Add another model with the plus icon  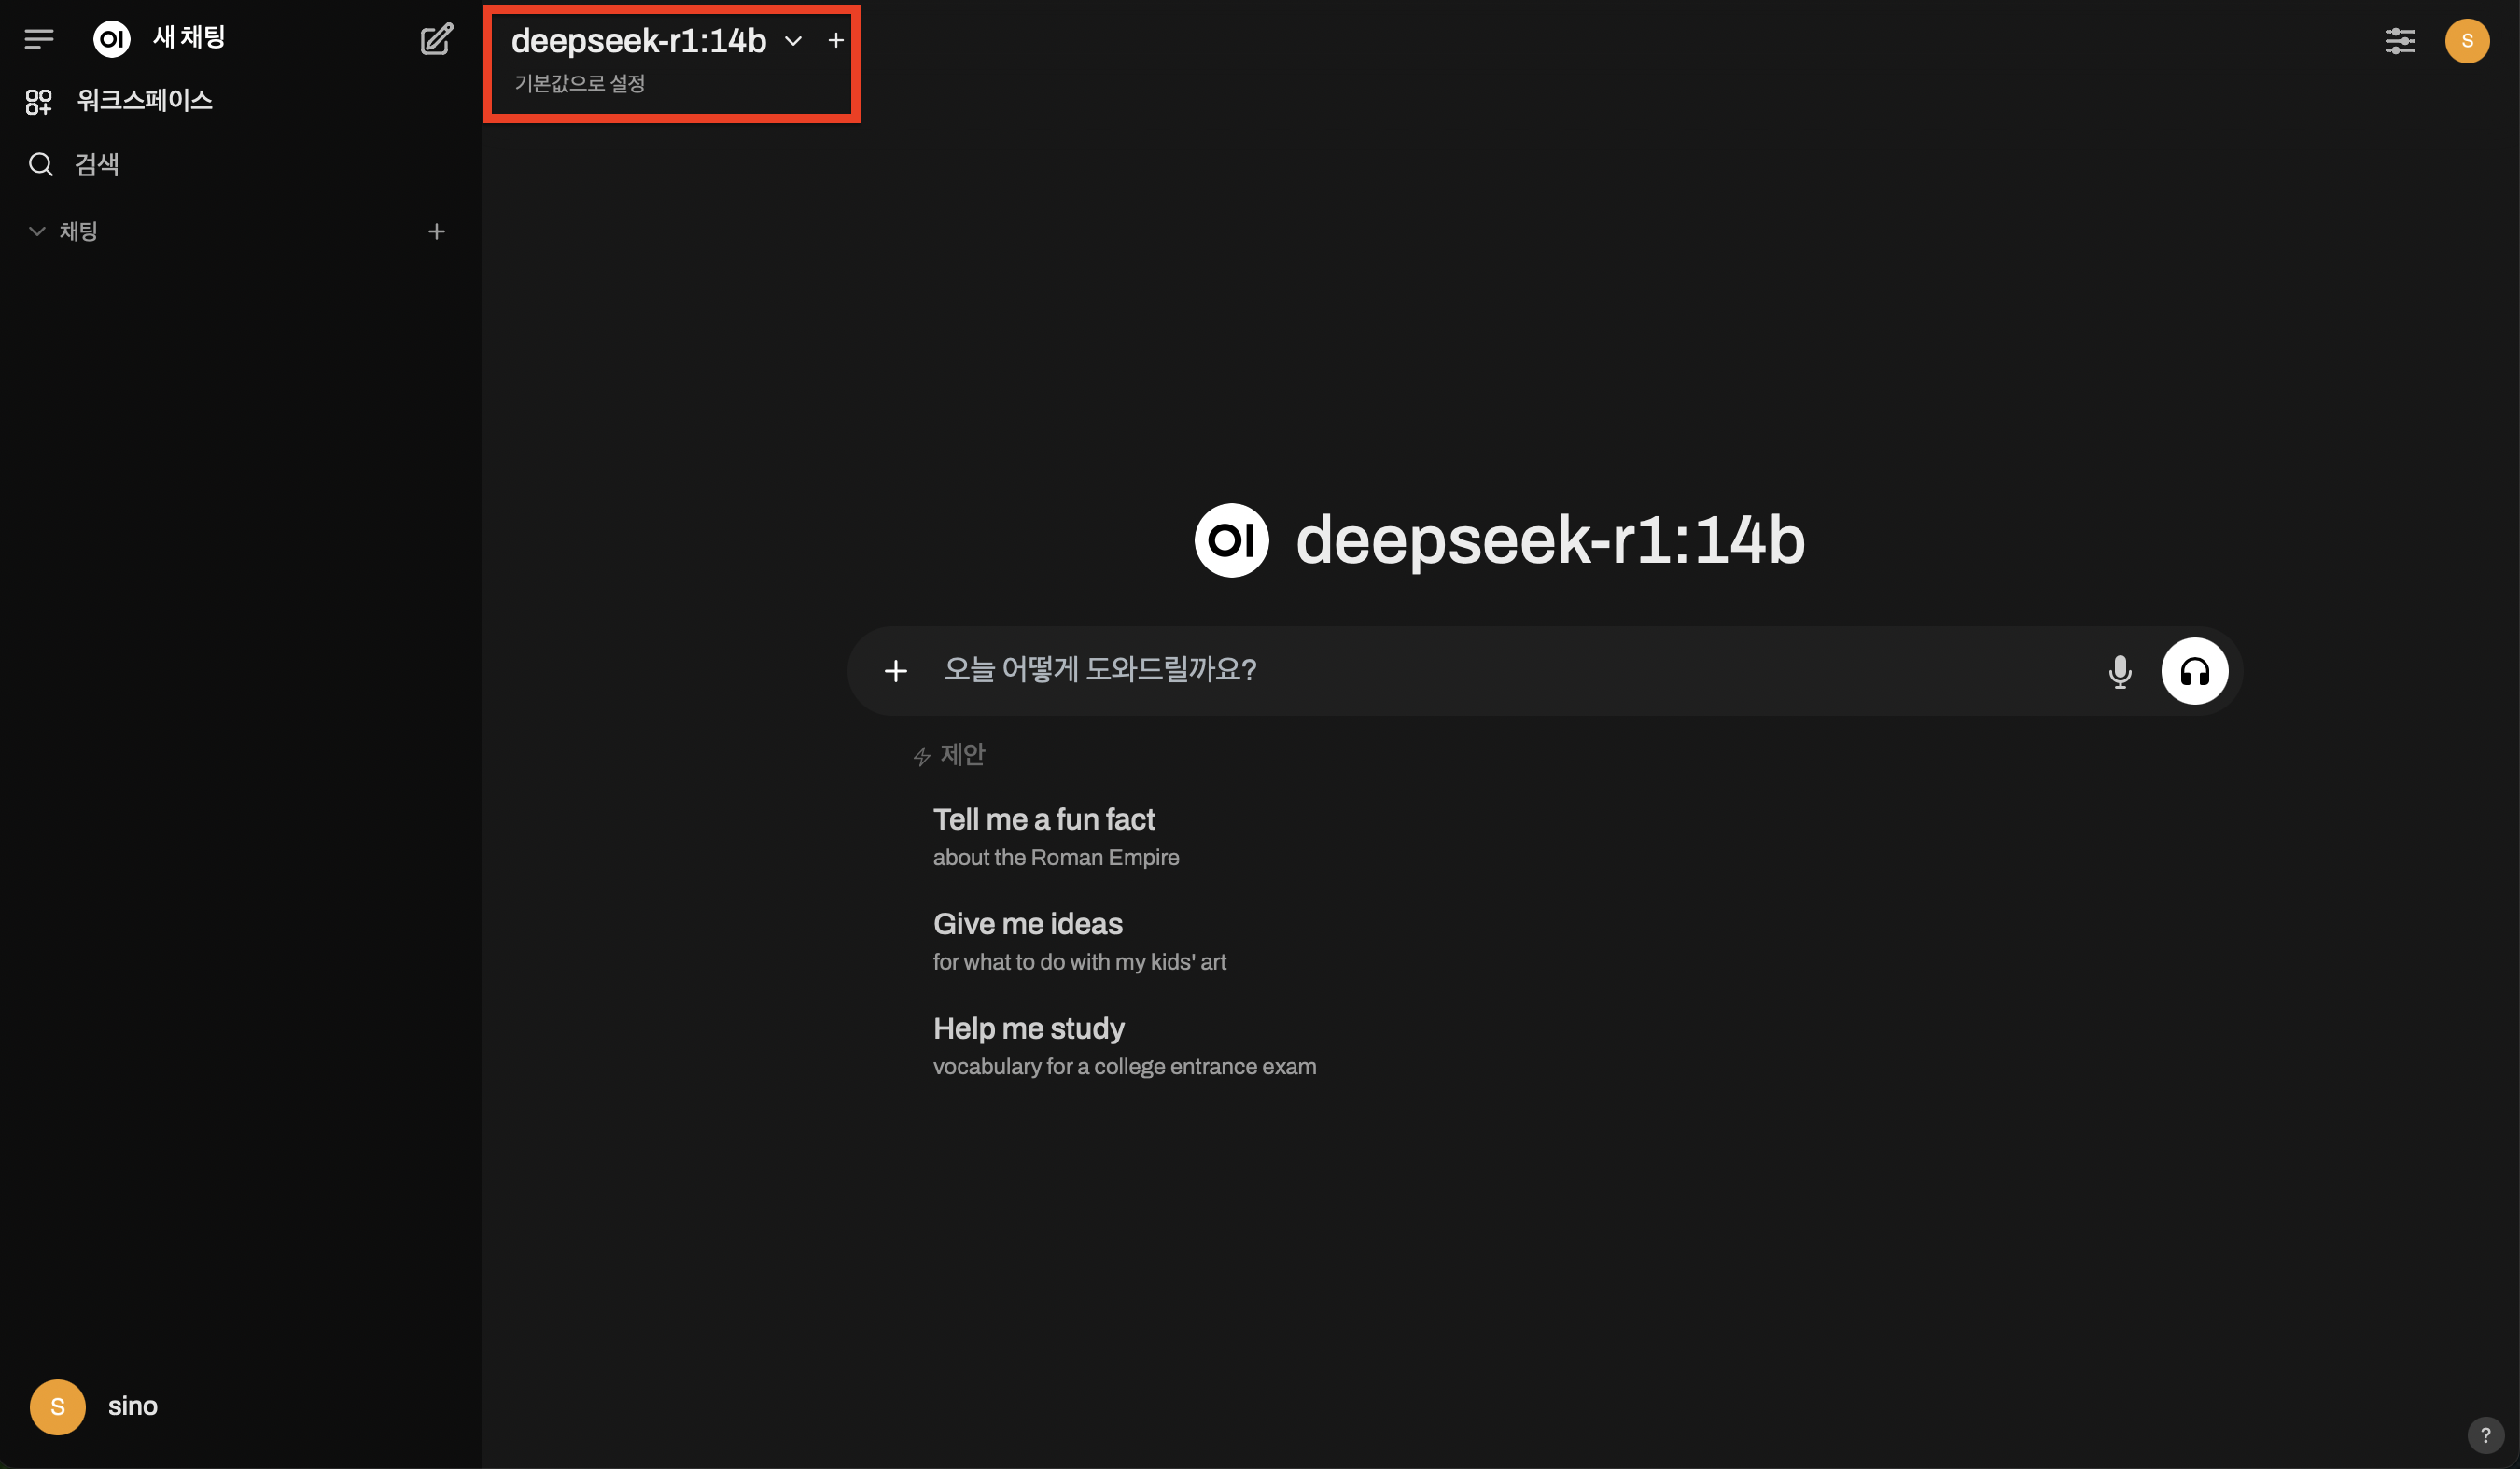pyautogui.click(x=836, y=41)
